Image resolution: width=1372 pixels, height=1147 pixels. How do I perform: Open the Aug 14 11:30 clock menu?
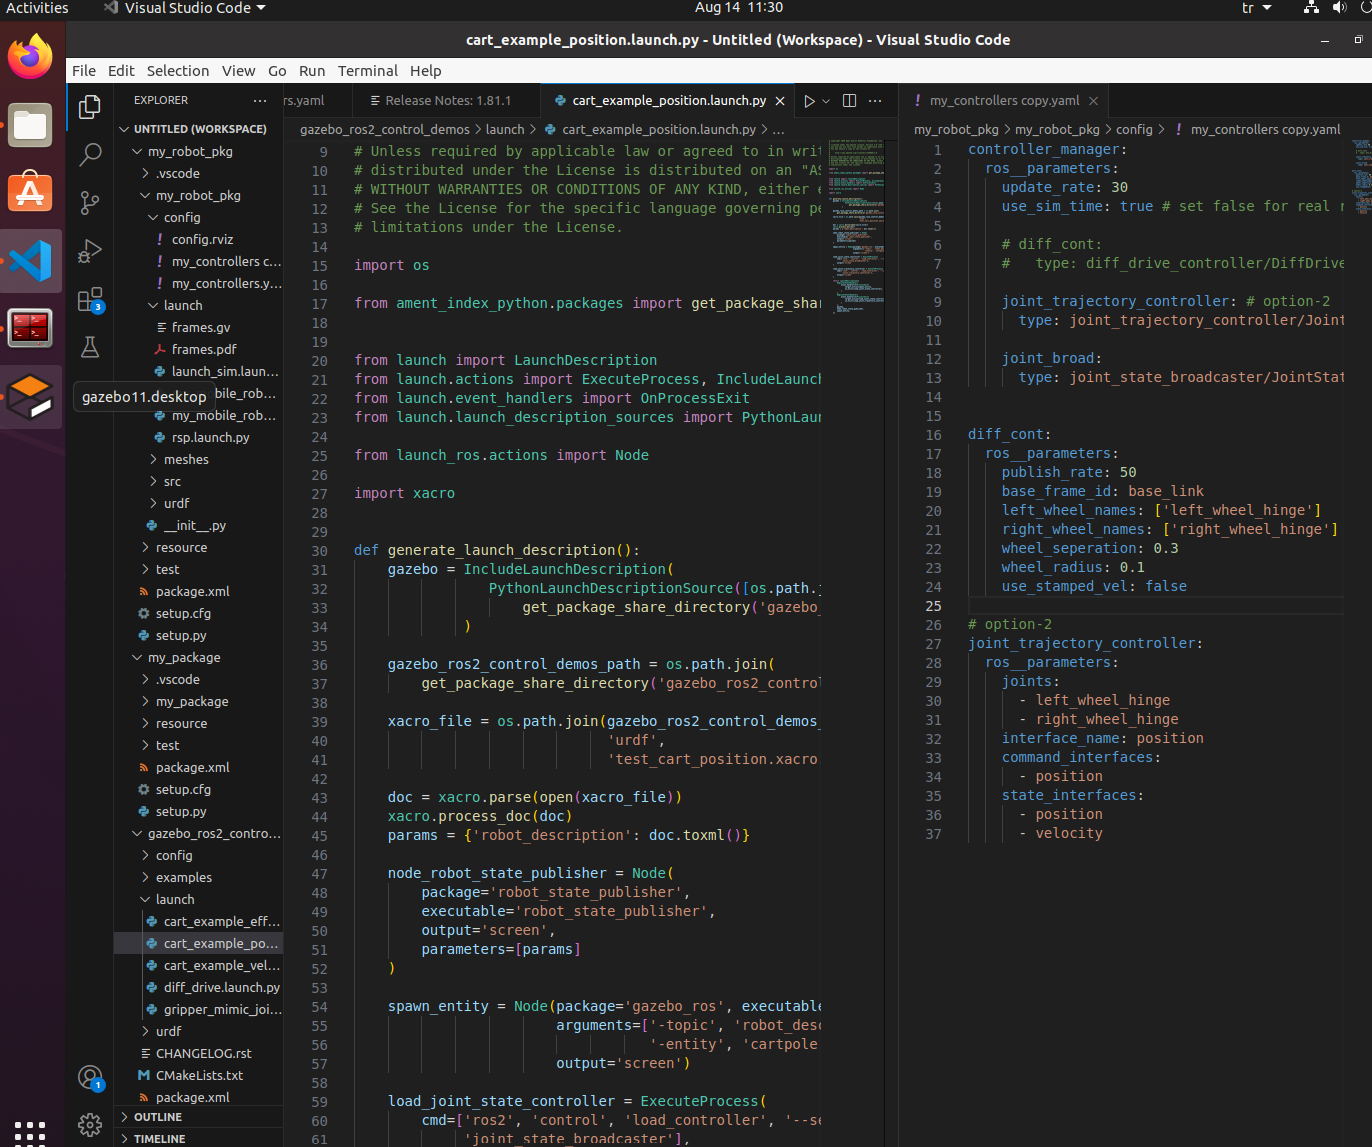(x=739, y=8)
